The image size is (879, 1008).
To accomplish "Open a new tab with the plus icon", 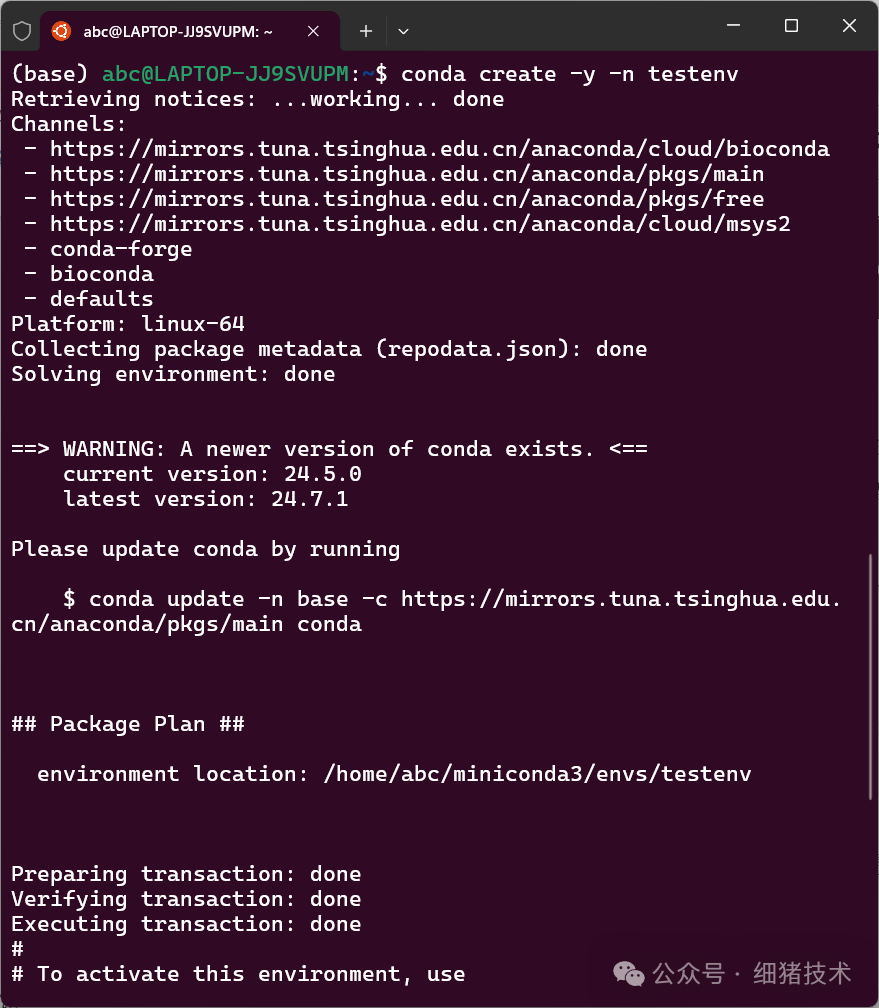I will pos(366,31).
